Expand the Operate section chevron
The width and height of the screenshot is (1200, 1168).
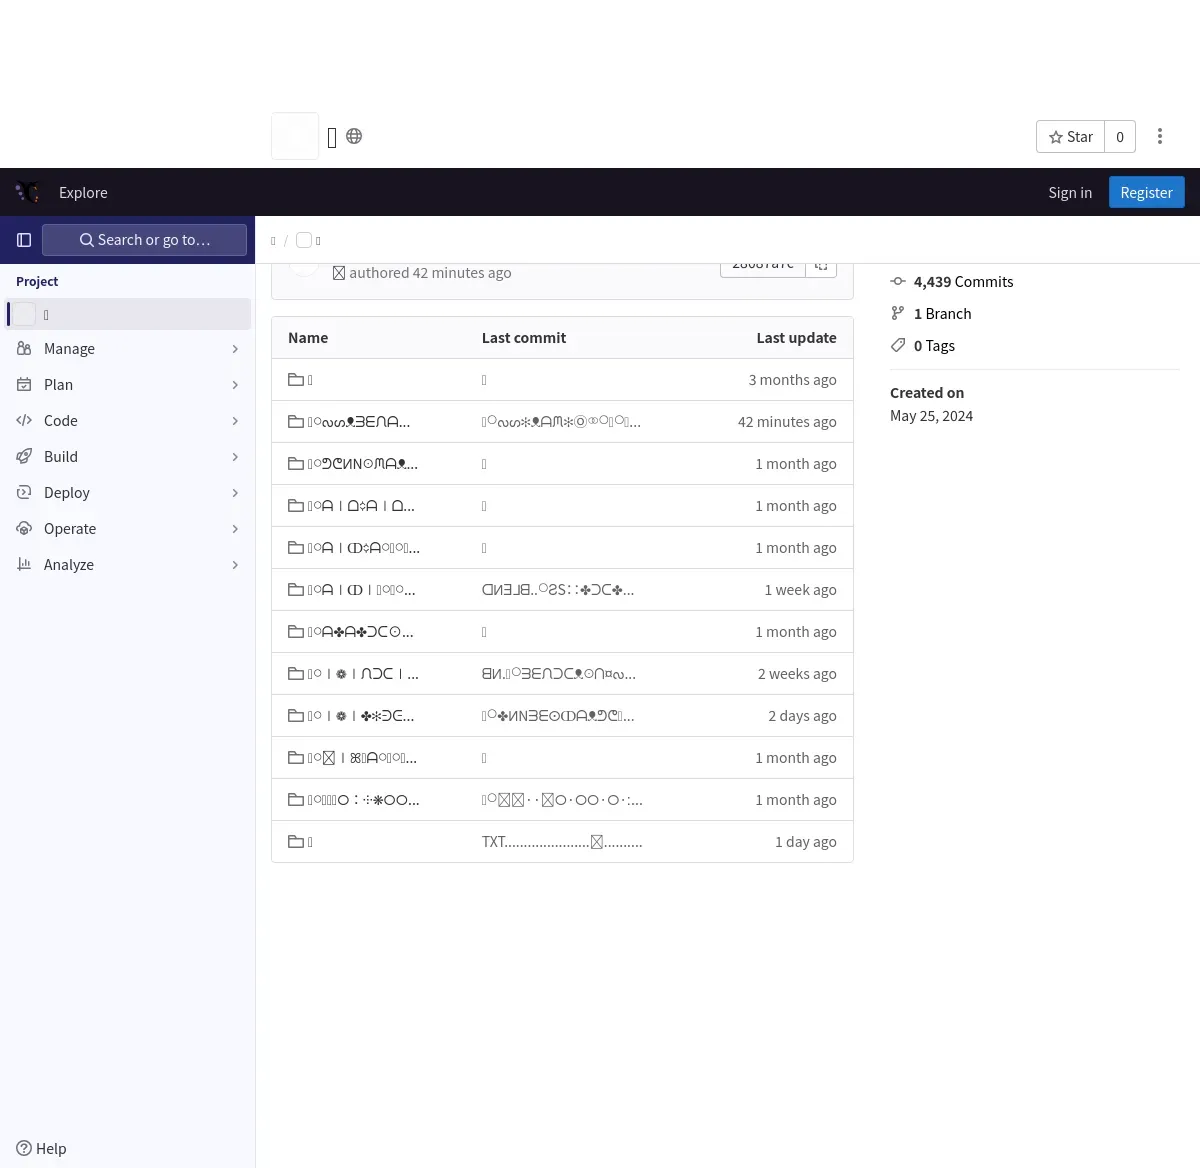point(235,529)
